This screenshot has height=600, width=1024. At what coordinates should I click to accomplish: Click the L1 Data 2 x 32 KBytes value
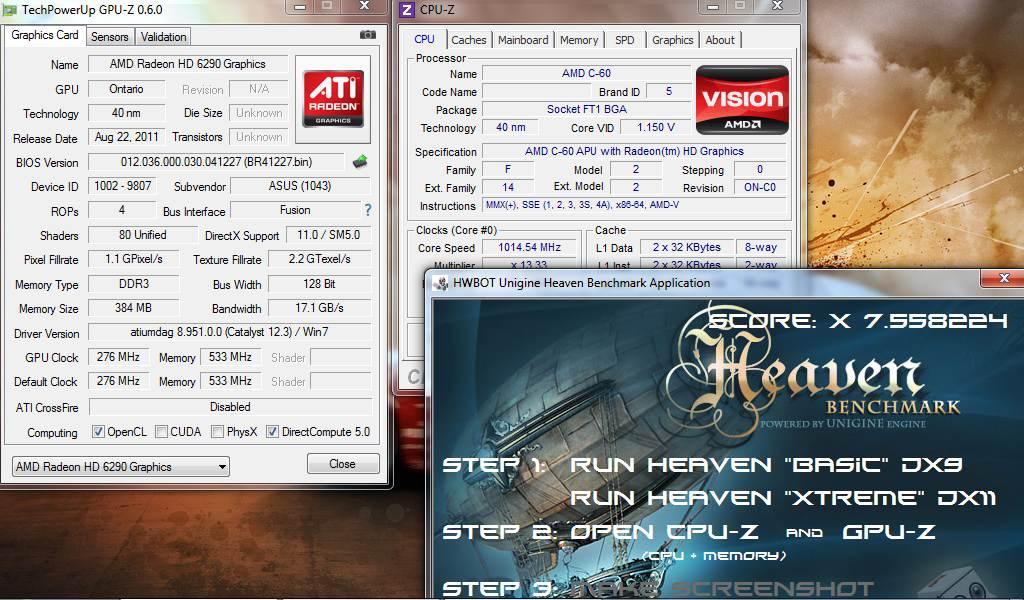coord(686,247)
